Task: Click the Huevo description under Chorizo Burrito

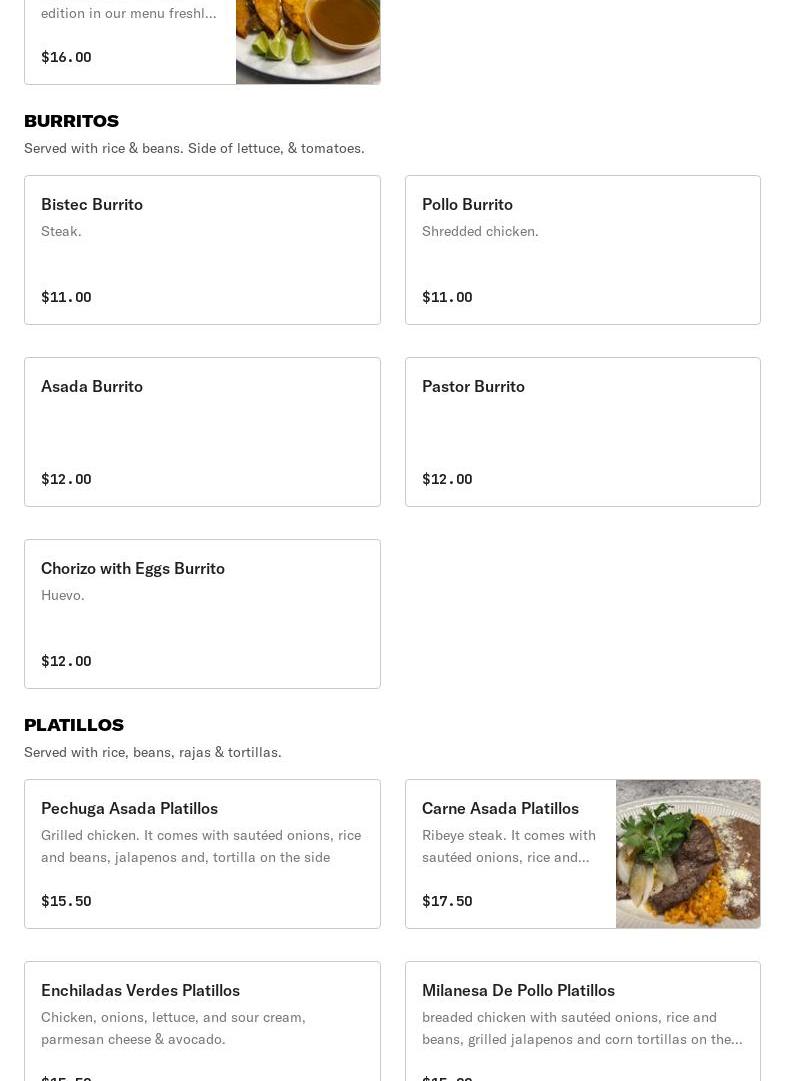Action: (x=62, y=595)
